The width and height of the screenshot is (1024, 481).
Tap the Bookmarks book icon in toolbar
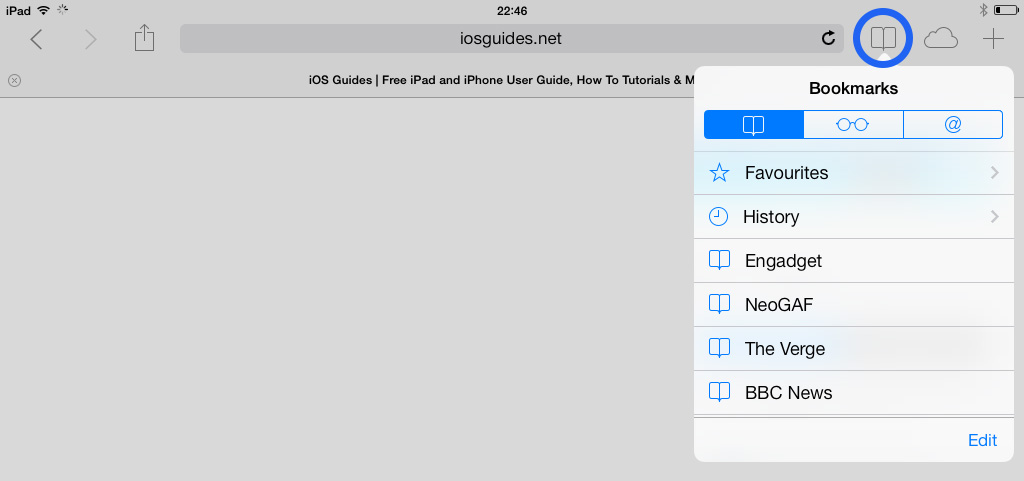(883, 39)
